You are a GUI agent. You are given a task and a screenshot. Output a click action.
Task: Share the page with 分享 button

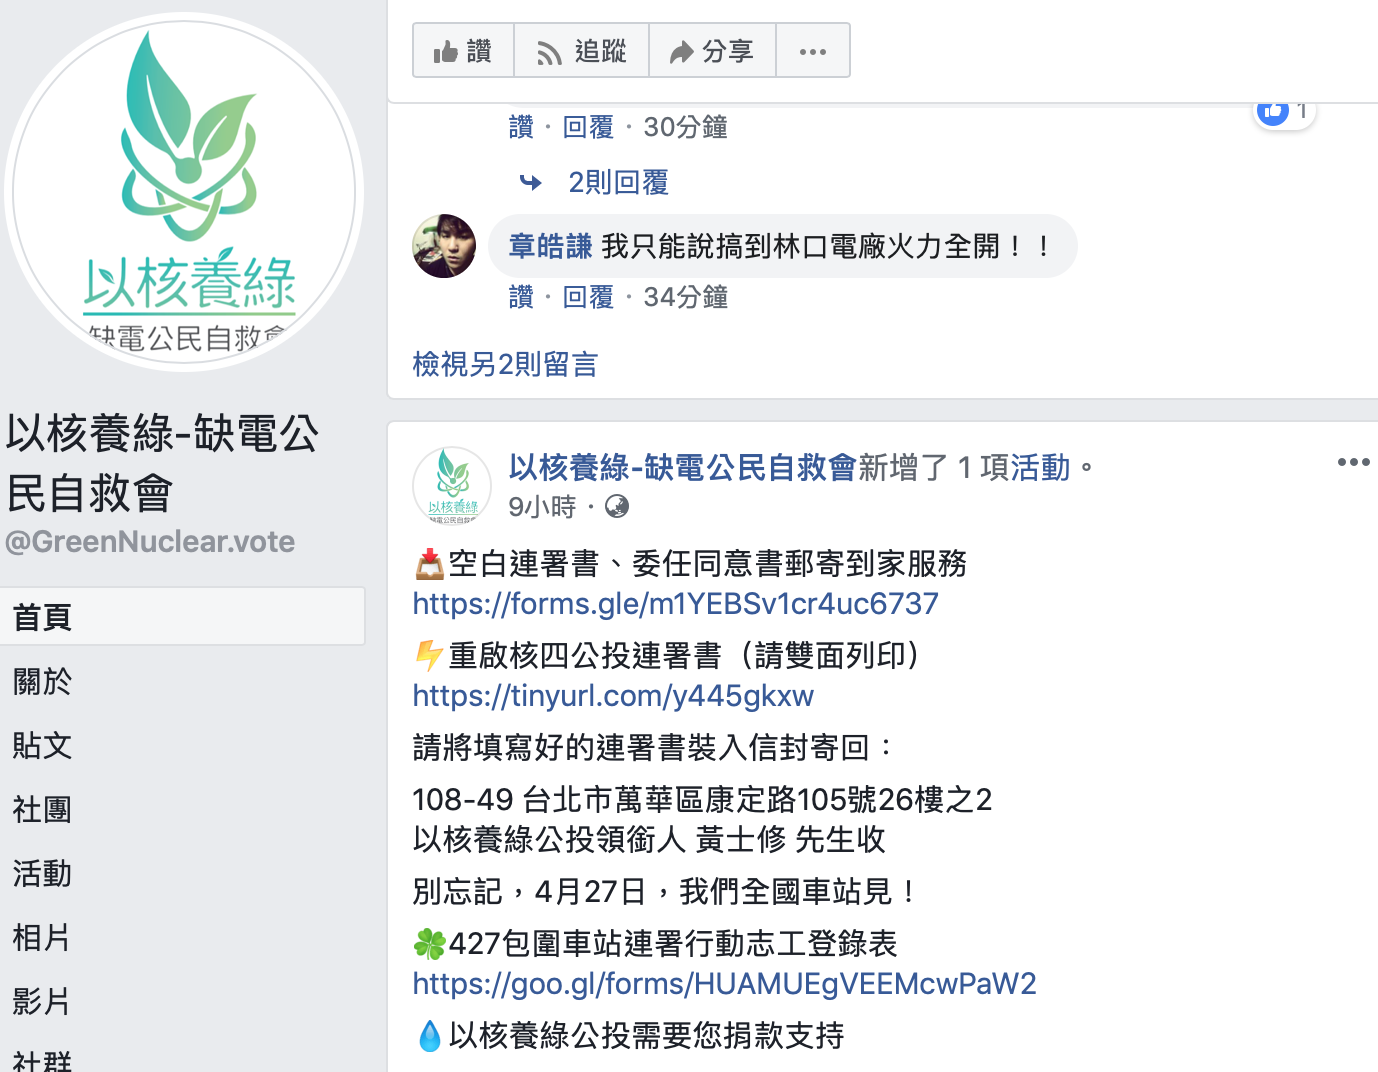pyautogui.click(x=712, y=50)
